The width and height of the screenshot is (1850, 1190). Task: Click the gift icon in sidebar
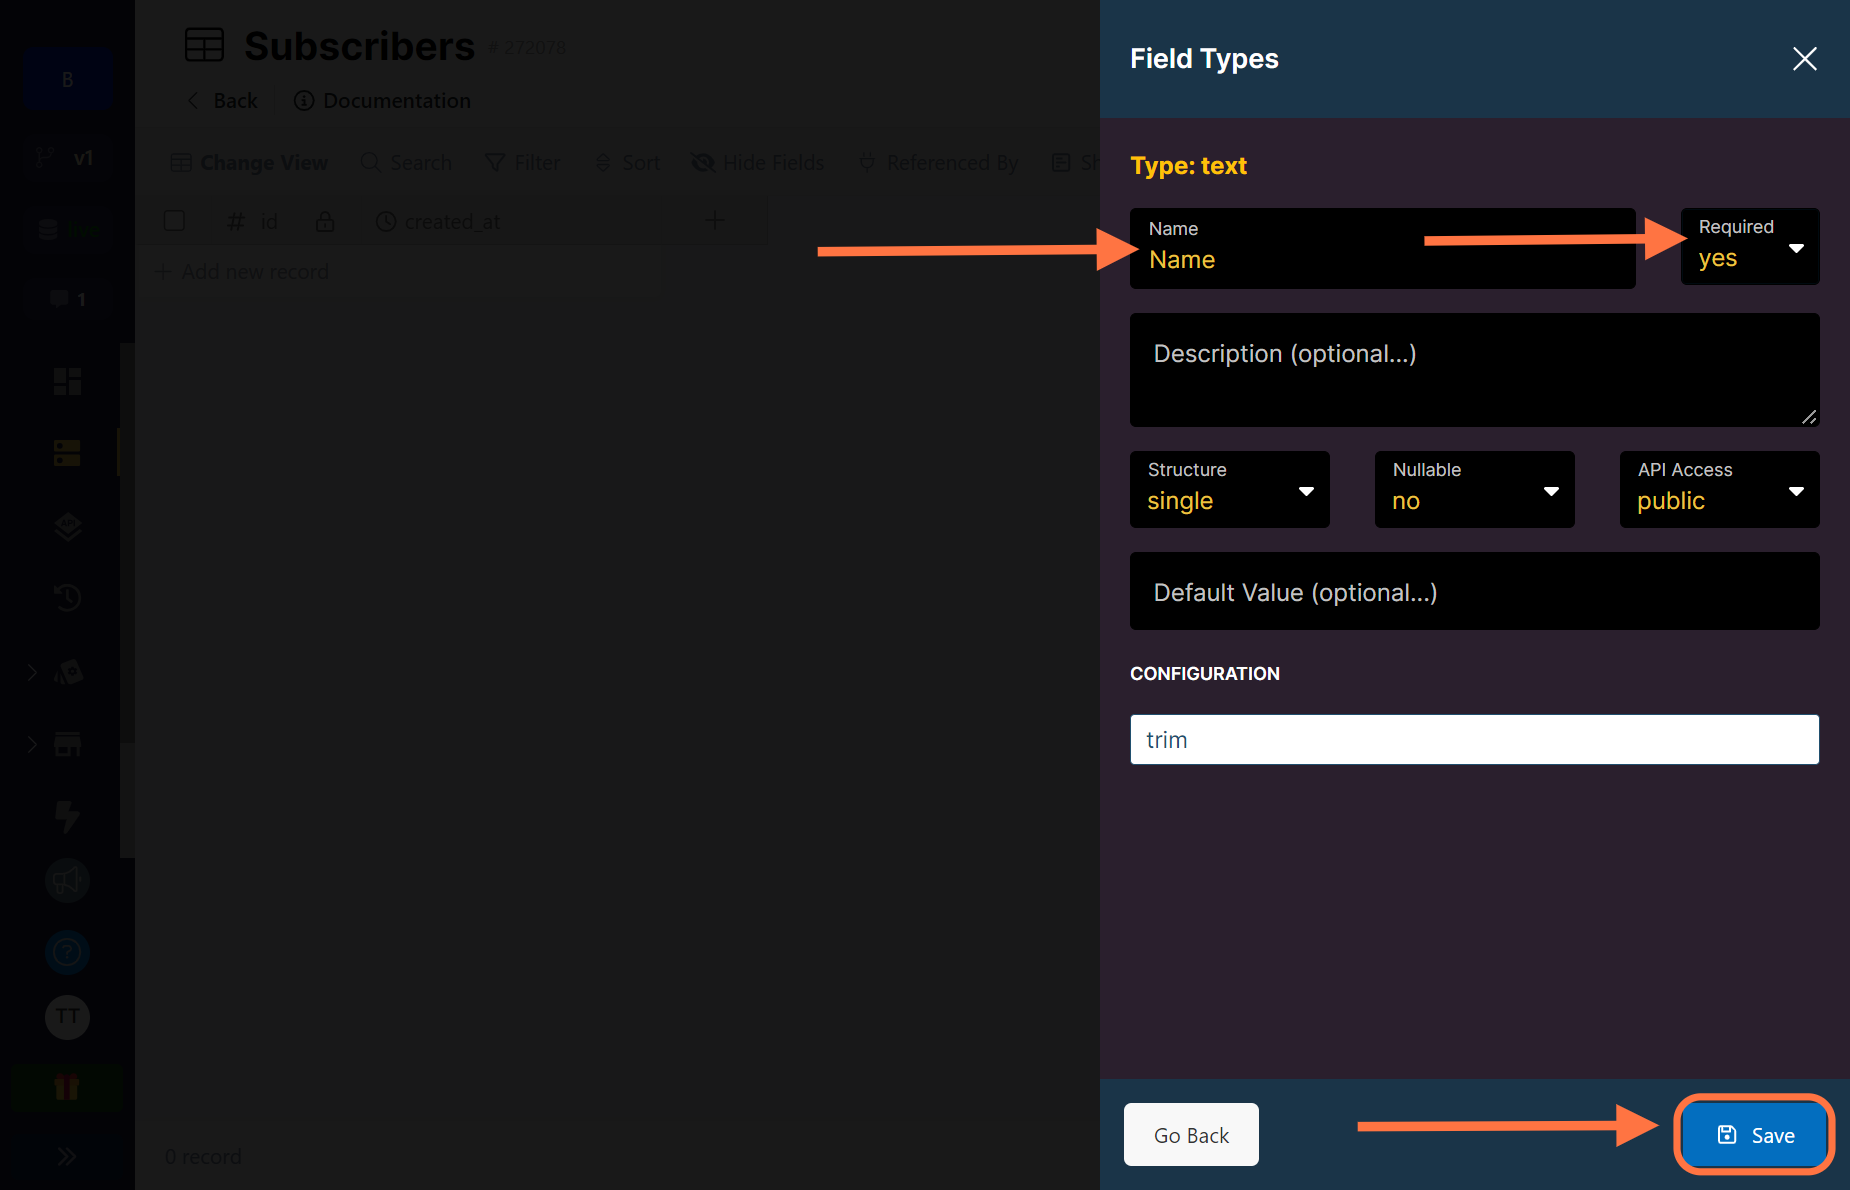coord(67,1087)
